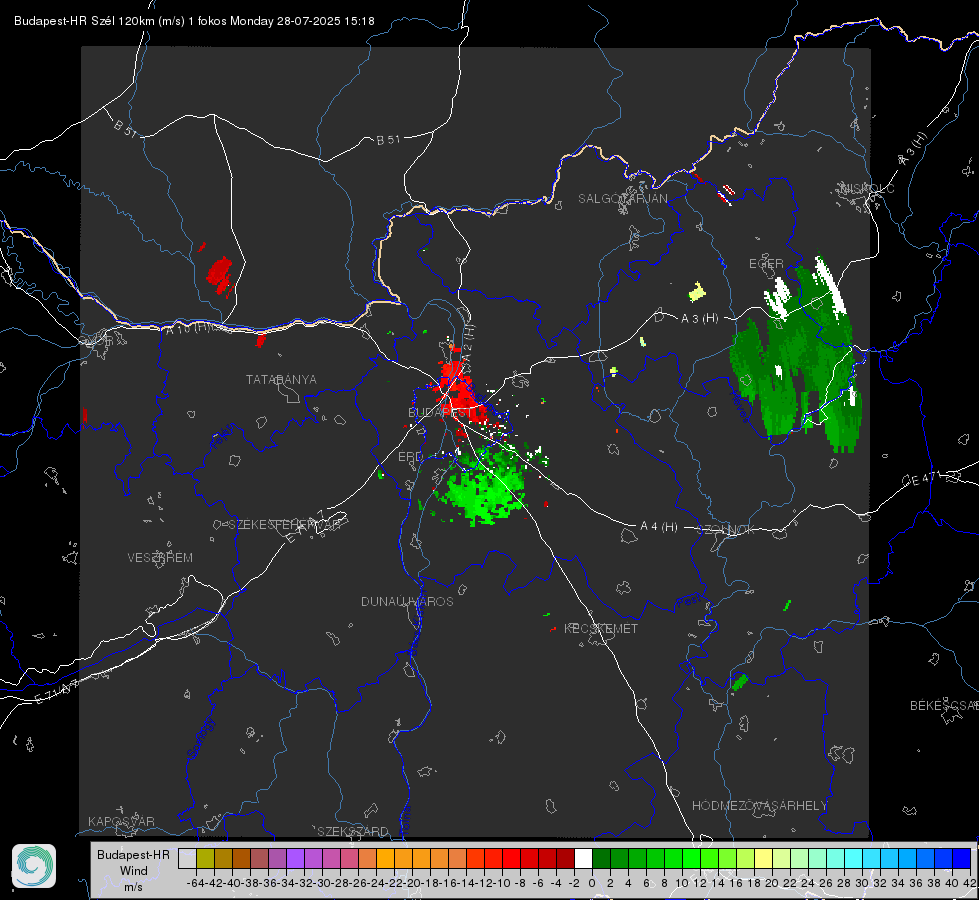Click the Budapest-HR Wind m/s legend caption
979x900 pixels.
point(134,870)
